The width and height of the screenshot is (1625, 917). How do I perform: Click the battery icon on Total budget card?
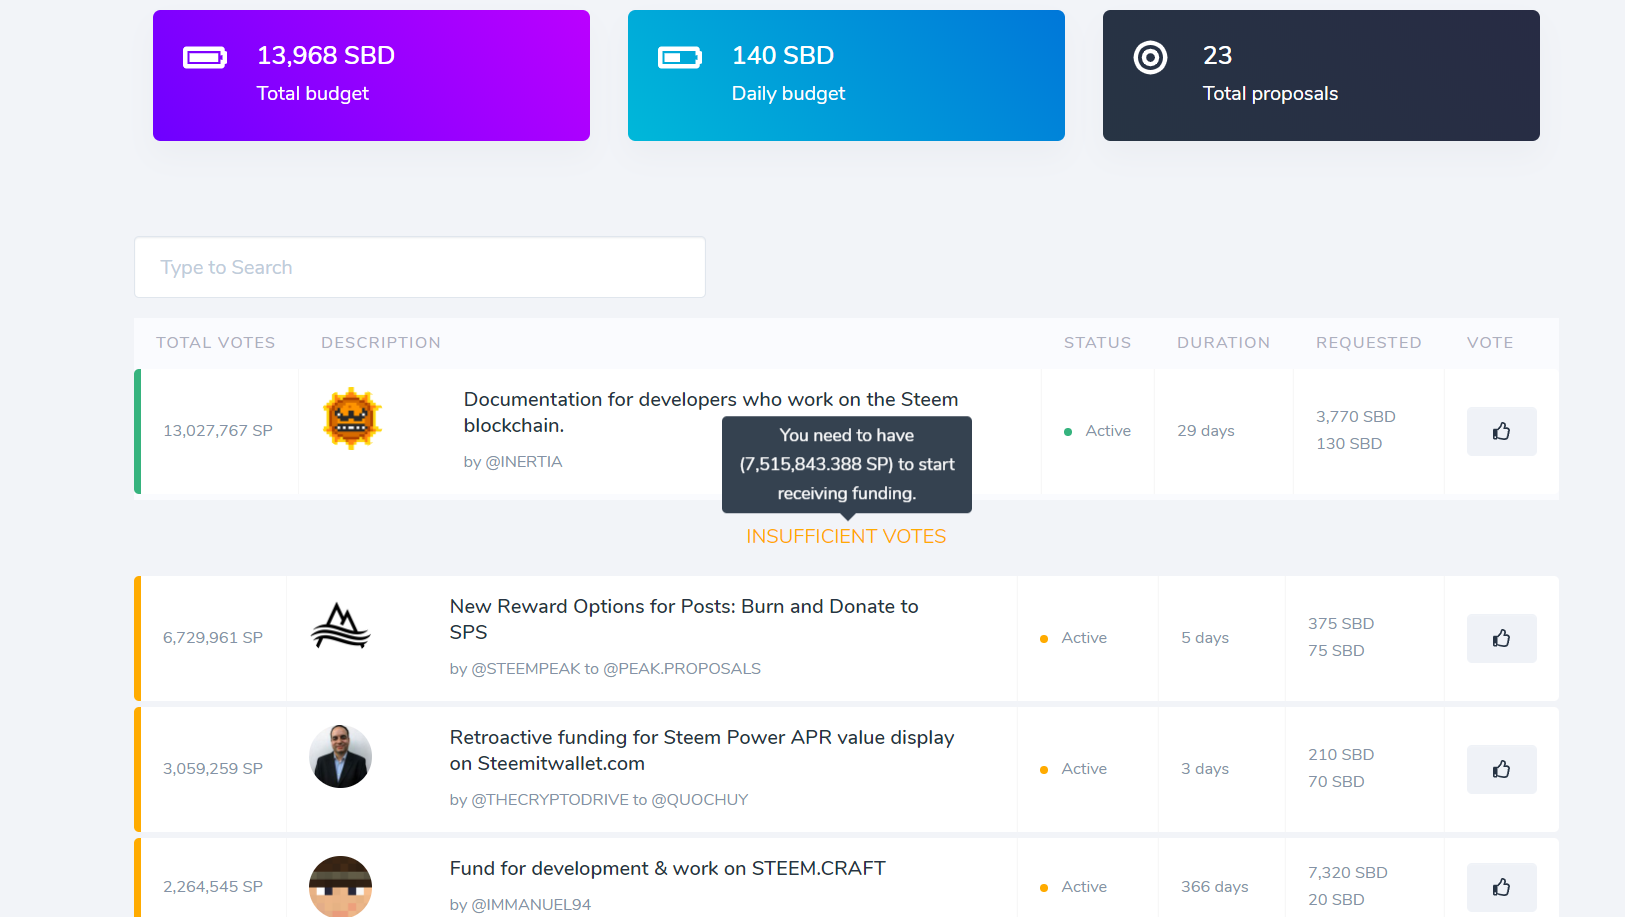pos(205,58)
